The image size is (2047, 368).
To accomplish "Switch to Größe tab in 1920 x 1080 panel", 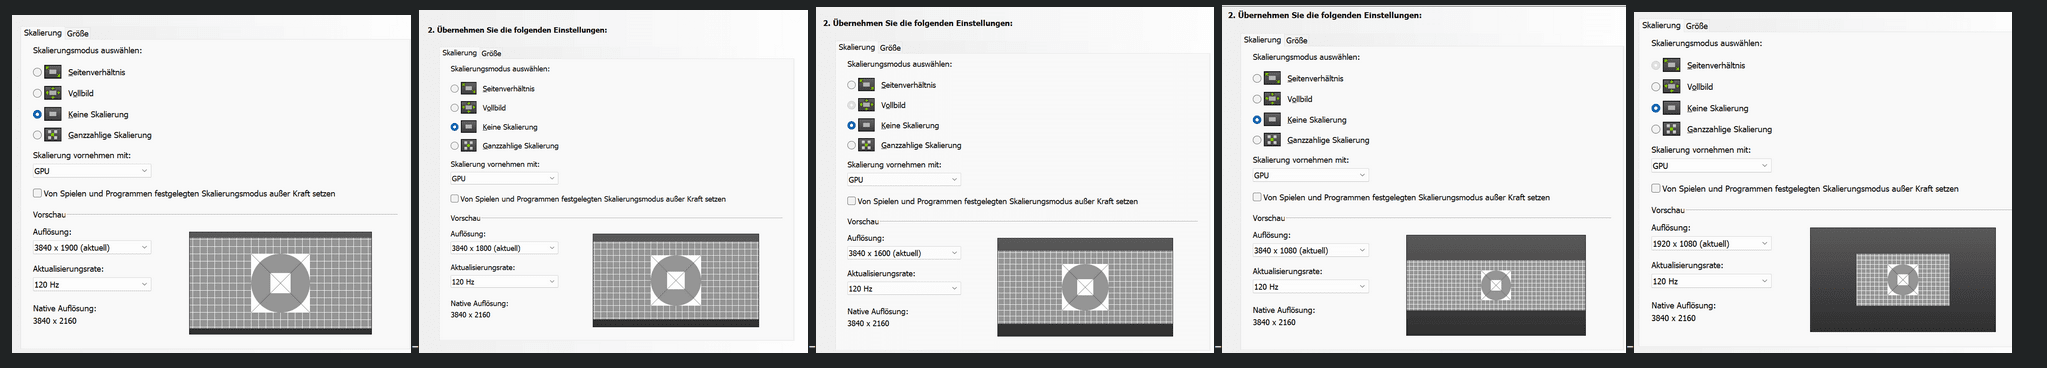I will pos(1696,26).
